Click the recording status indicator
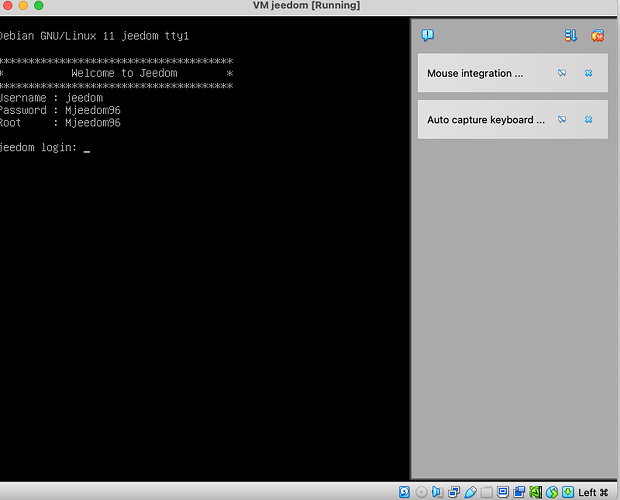This screenshot has width=620, height=500. tap(519, 492)
